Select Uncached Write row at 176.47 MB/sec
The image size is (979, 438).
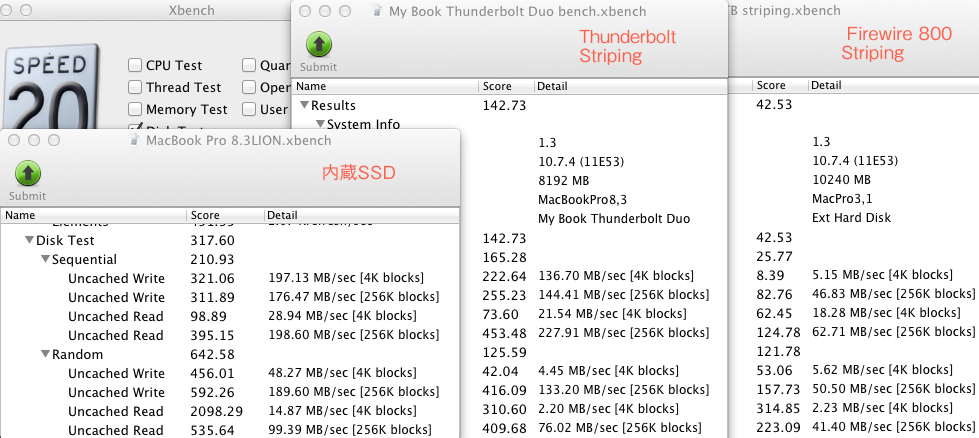pyautogui.click(x=230, y=297)
